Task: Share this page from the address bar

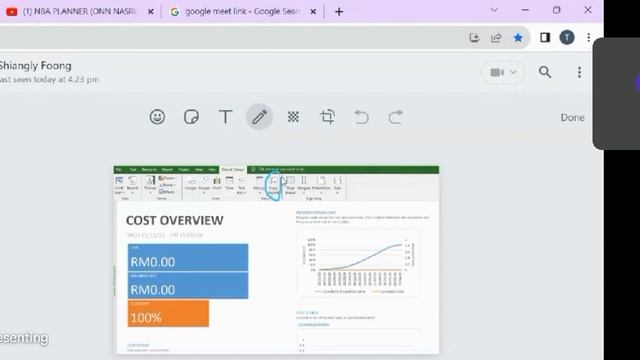Action: pos(496,38)
